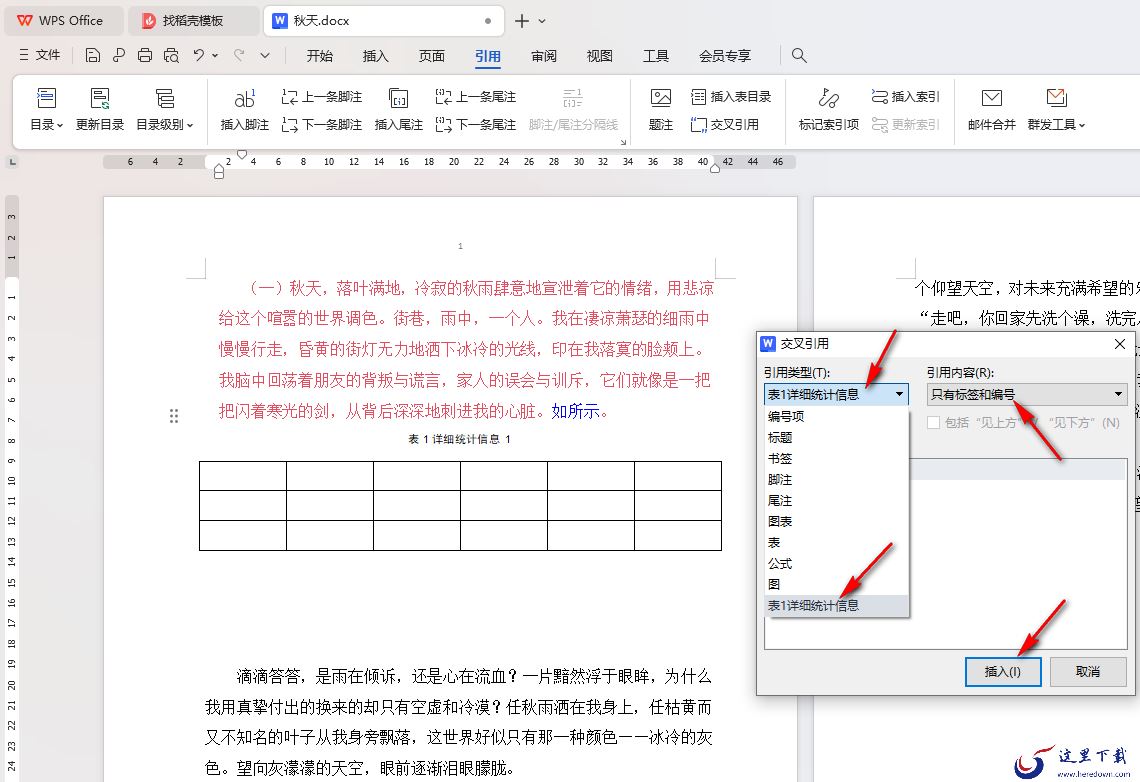Open the footnote/endnote settings dialog launcher
The width and height of the screenshot is (1140, 782).
pyautogui.click(x=623, y=142)
